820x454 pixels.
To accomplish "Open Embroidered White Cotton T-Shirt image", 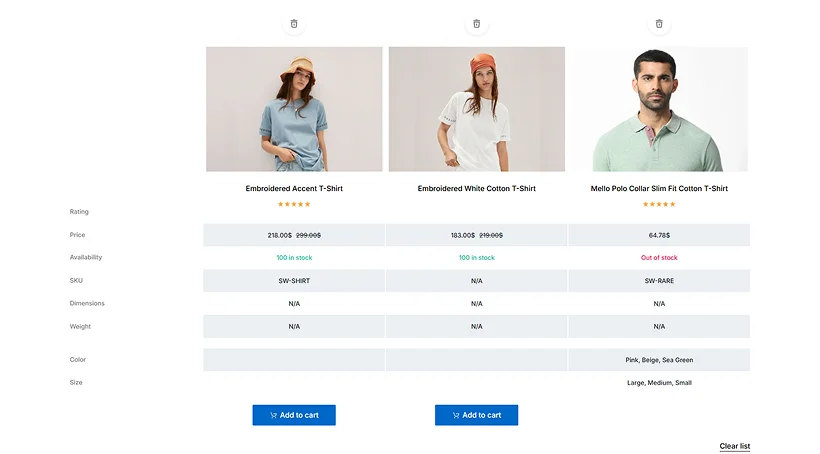I will pos(476,109).
